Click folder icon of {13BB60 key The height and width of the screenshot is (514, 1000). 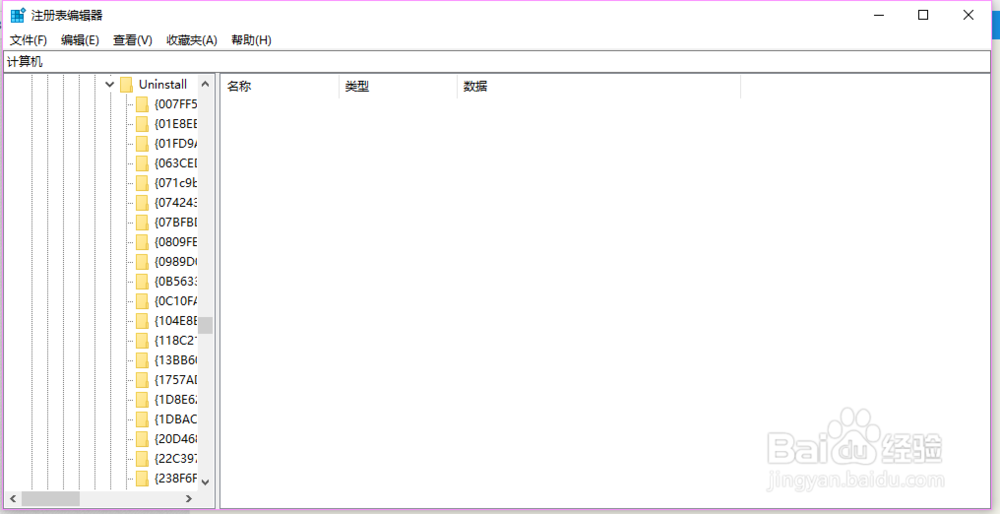[142, 360]
